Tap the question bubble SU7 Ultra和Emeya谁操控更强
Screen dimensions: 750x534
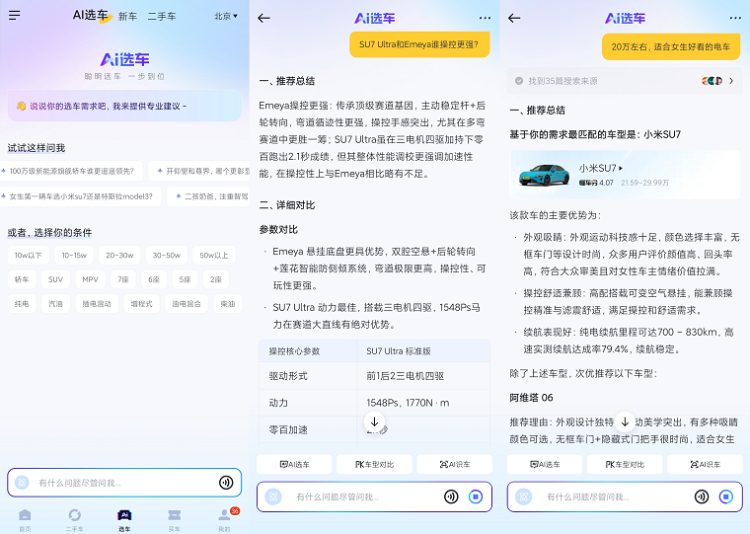pyautogui.click(x=419, y=44)
